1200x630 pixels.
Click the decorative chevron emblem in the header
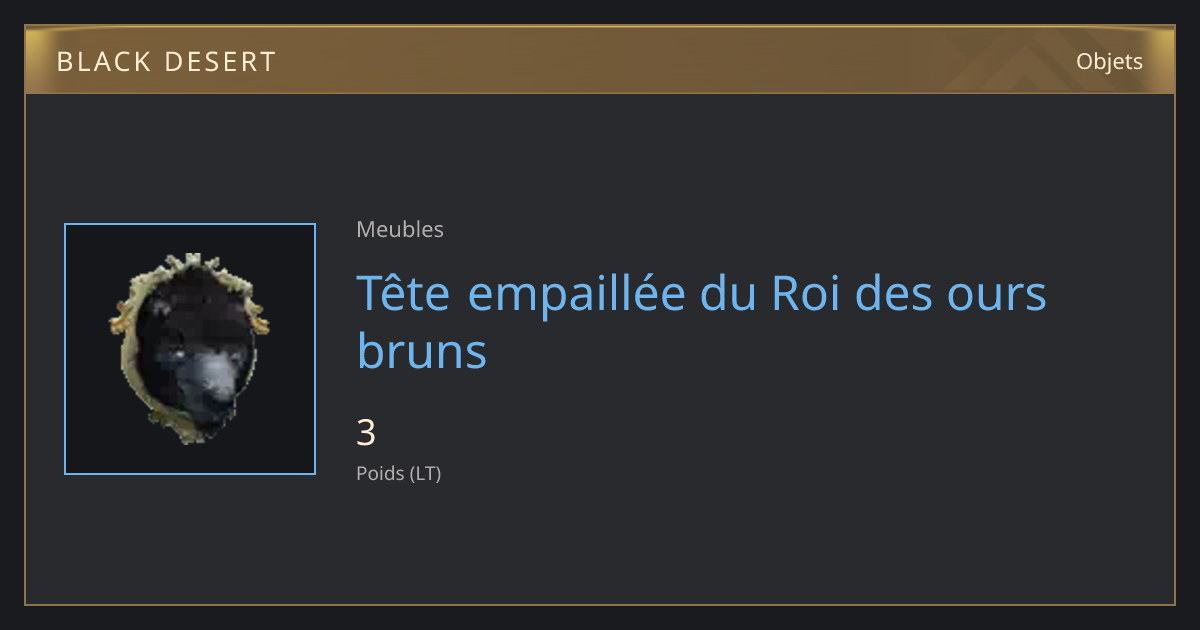tap(1040, 60)
